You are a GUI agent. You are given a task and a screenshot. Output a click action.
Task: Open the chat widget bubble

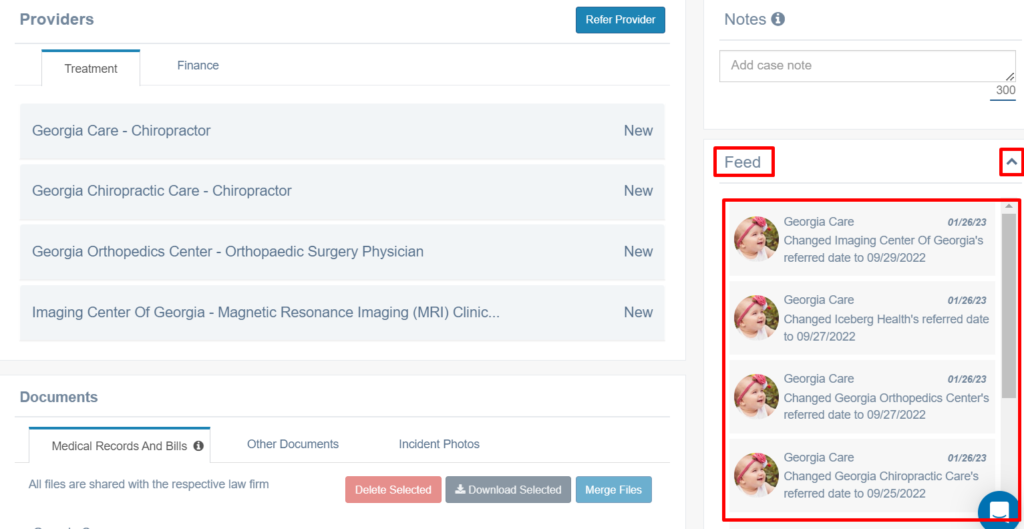1000,509
